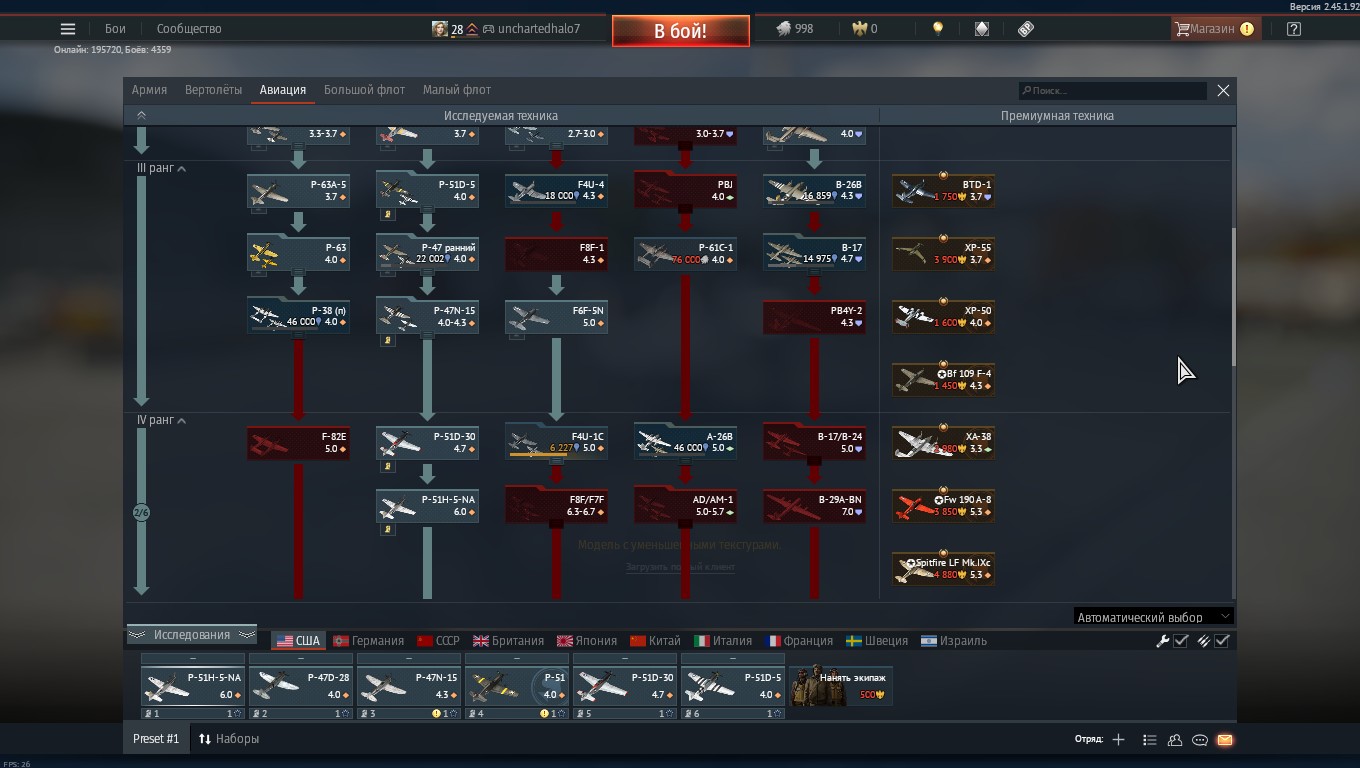Select the P-38 aircraft in tree
The height and width of the screenshot is (768, 1360).
point(298,317)
